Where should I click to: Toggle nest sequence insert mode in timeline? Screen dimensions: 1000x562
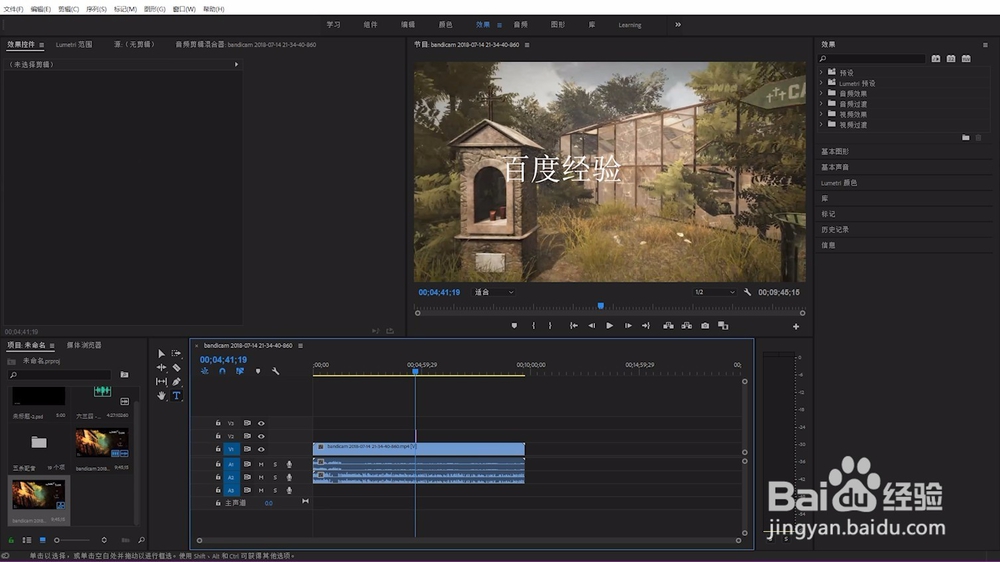coord(204,371)
